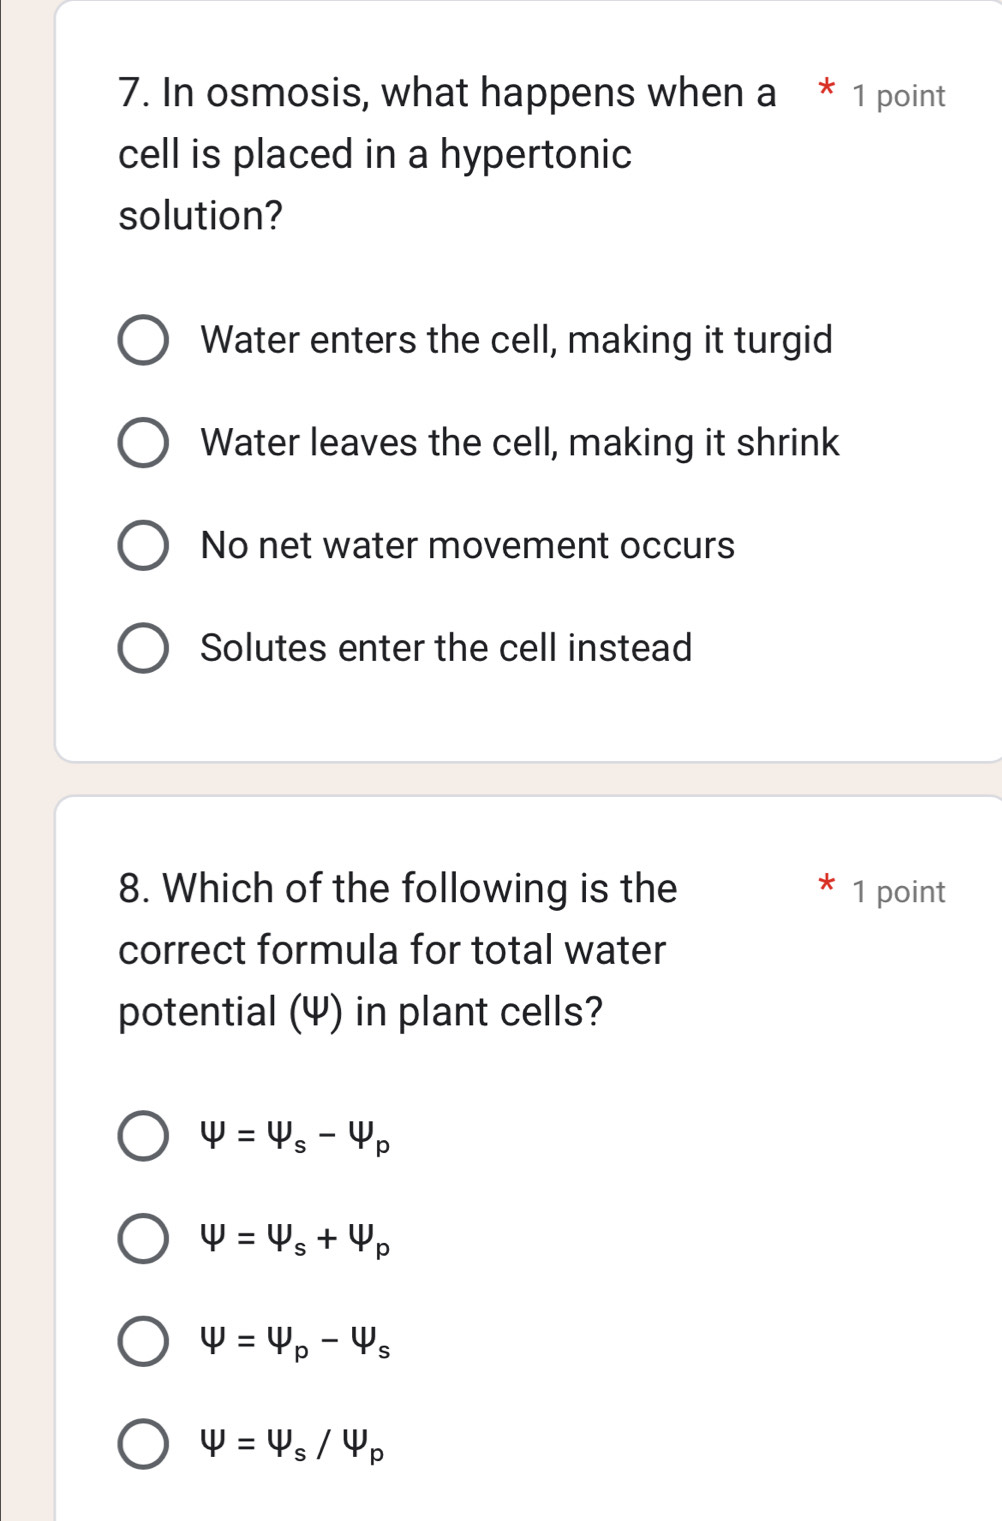Click the "1 point" label on question 7
Viewport: 1002px width, 1521px height.
(898, 95)
